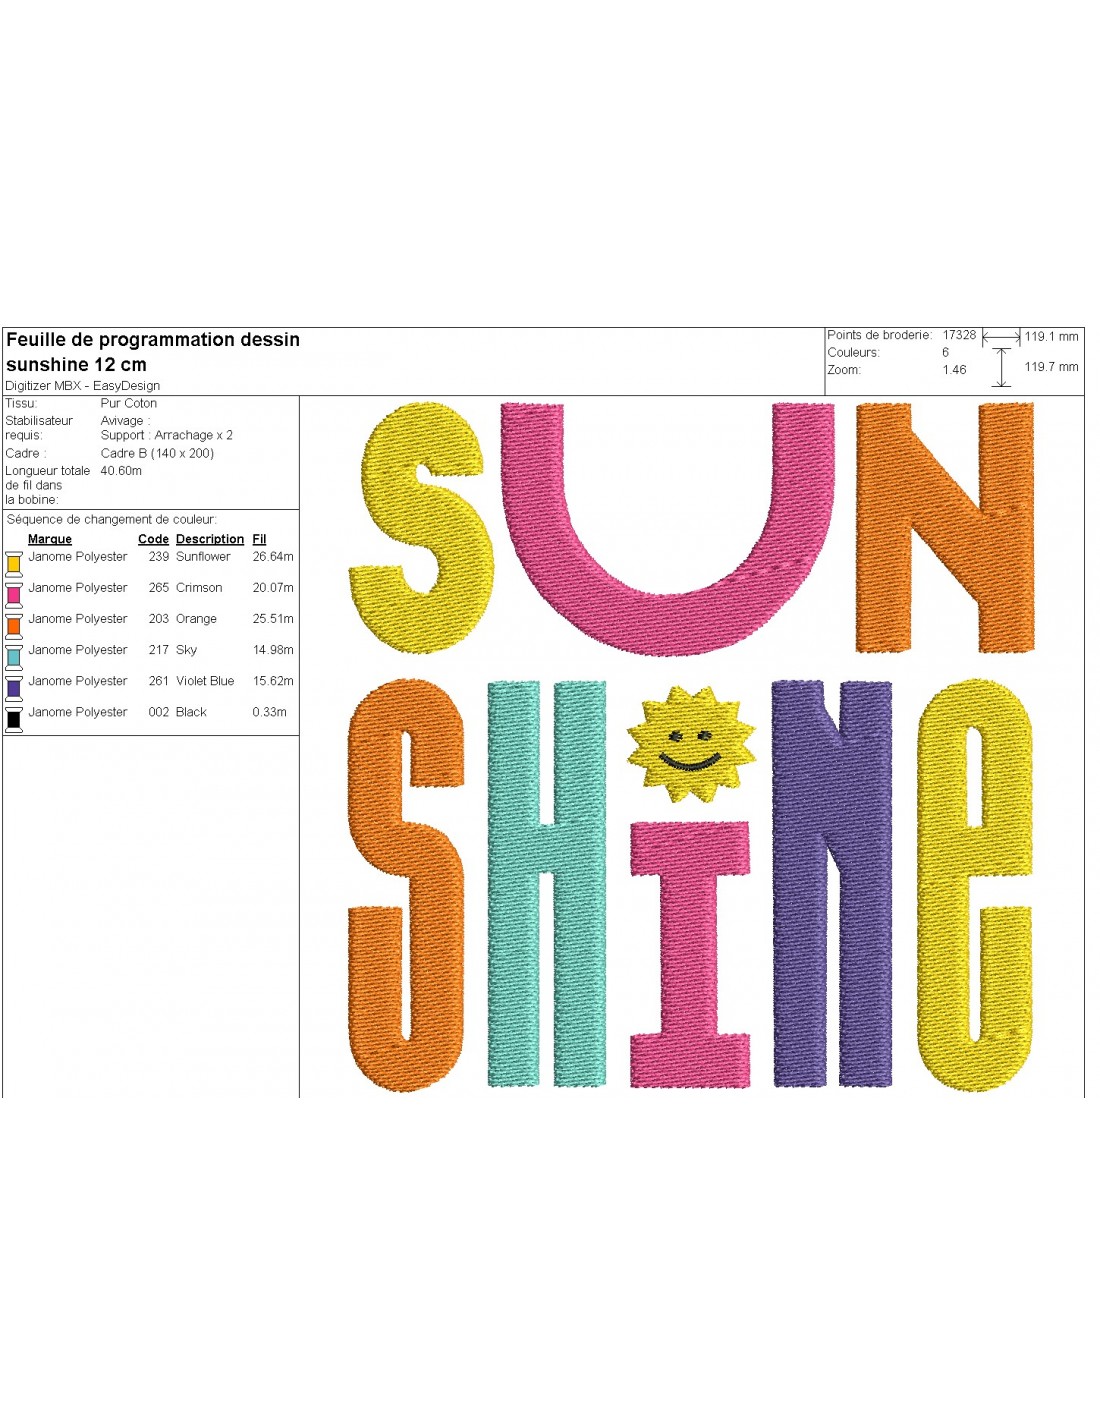Click the yellow embroidered letter S
The width and height of the screenshot is (1100, 1422).
click(421, 528)
